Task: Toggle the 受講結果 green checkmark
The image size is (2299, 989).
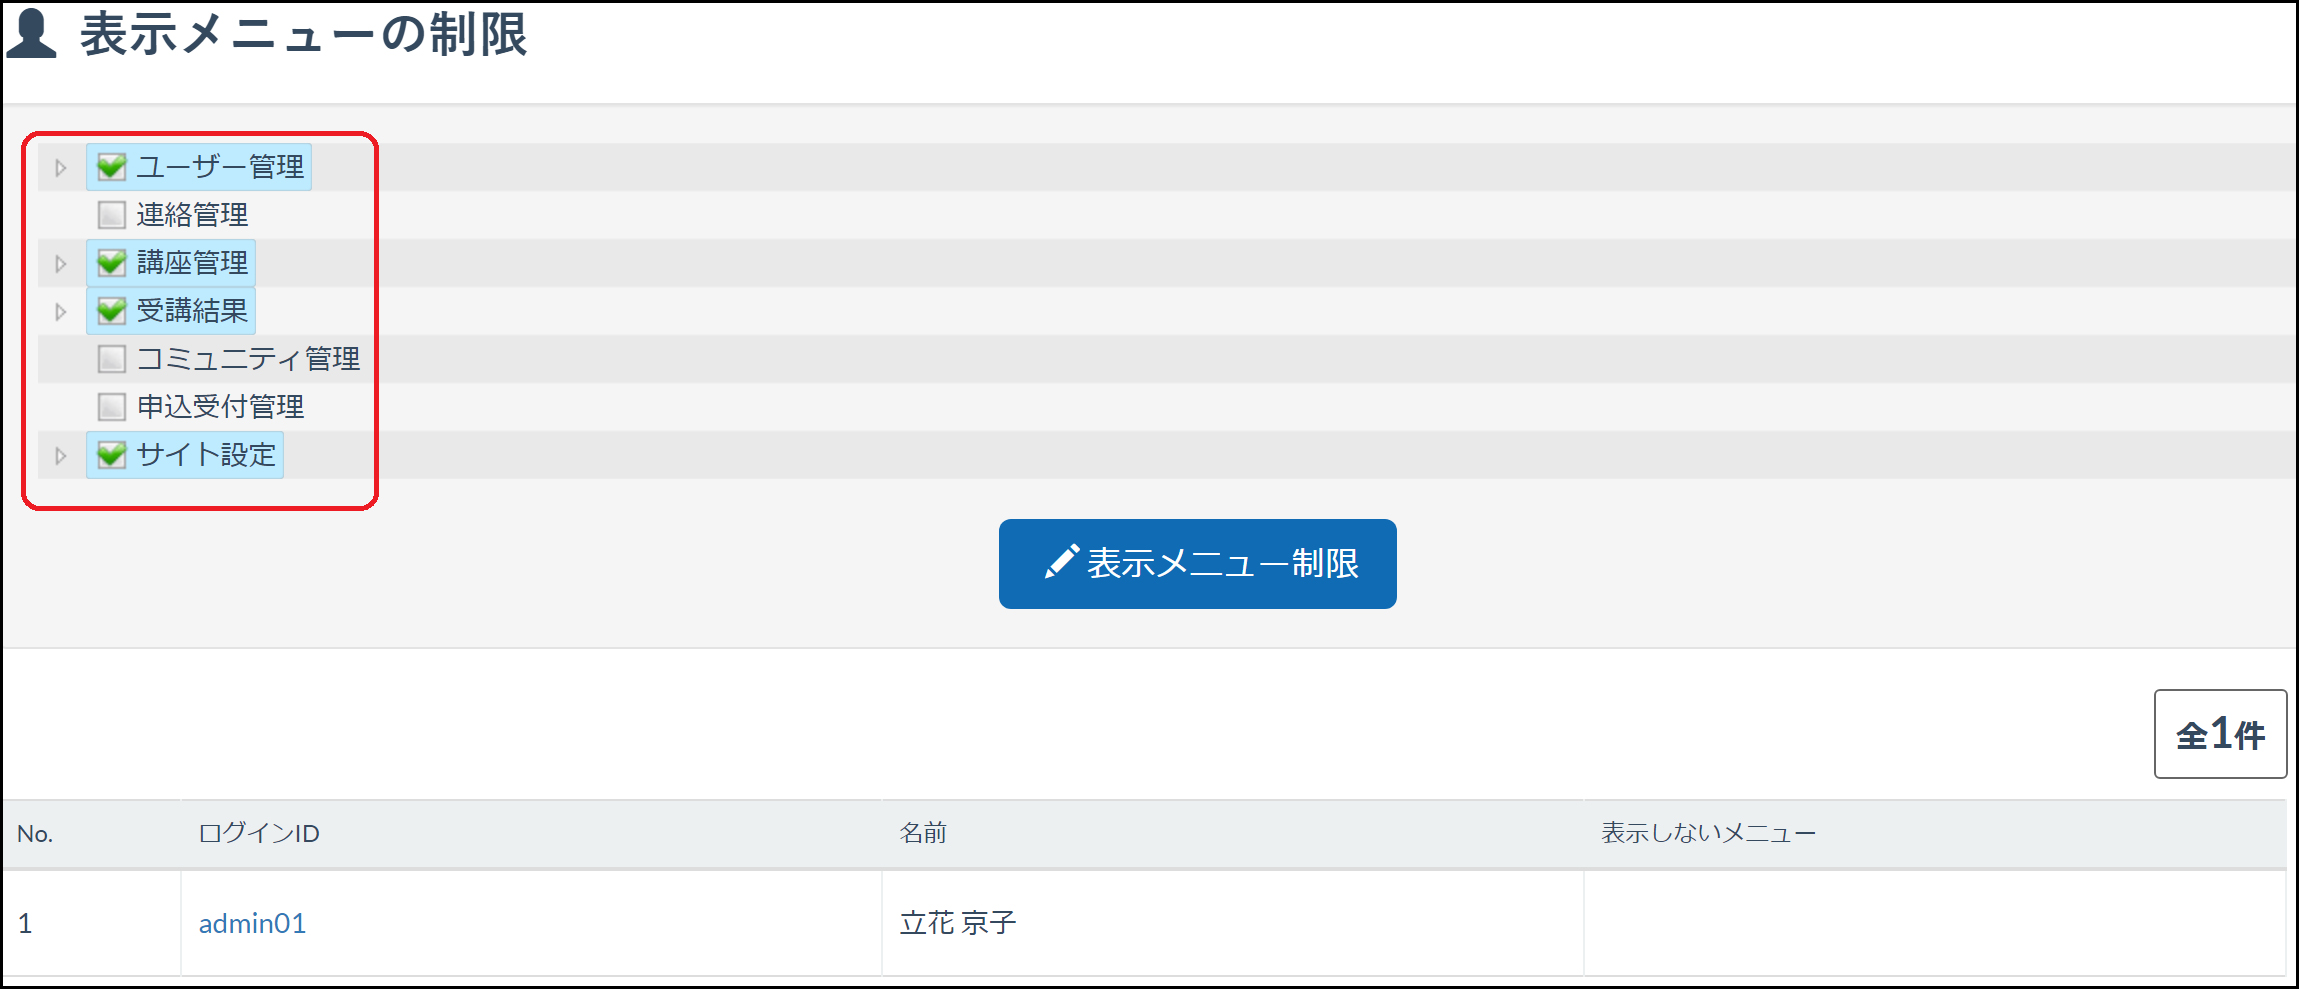Action: click(111, 310)
